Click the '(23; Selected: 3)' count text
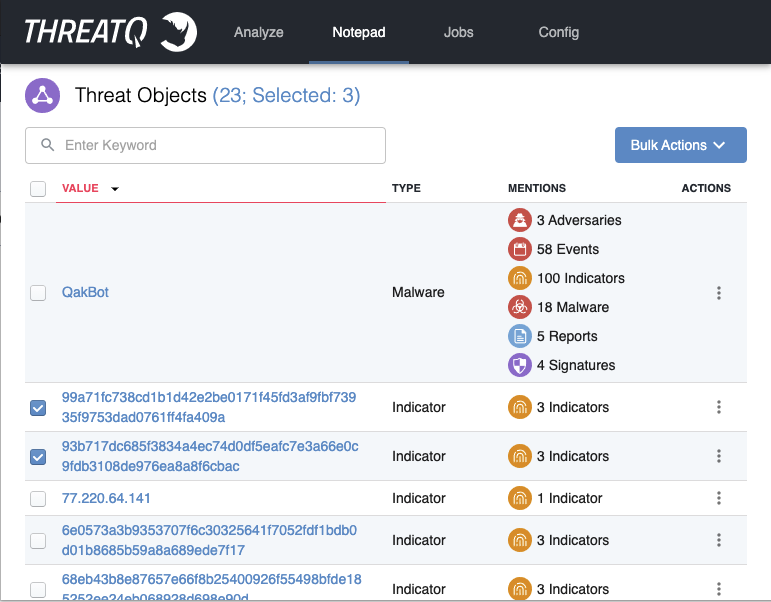The height and width of the screenshot is (602, 771). (x=286, y=95)
